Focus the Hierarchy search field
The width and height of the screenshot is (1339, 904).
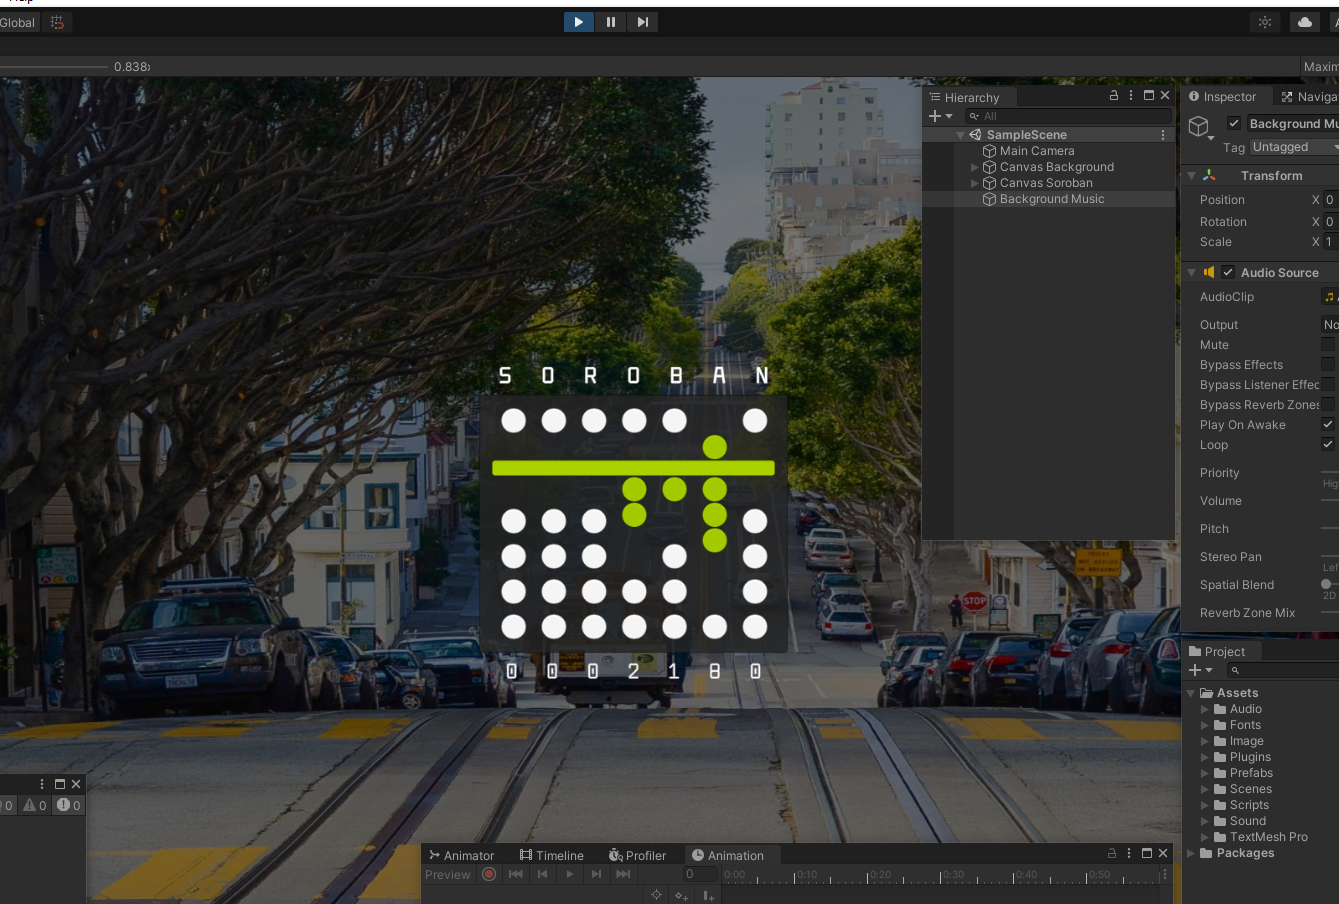click(1067, 116)
